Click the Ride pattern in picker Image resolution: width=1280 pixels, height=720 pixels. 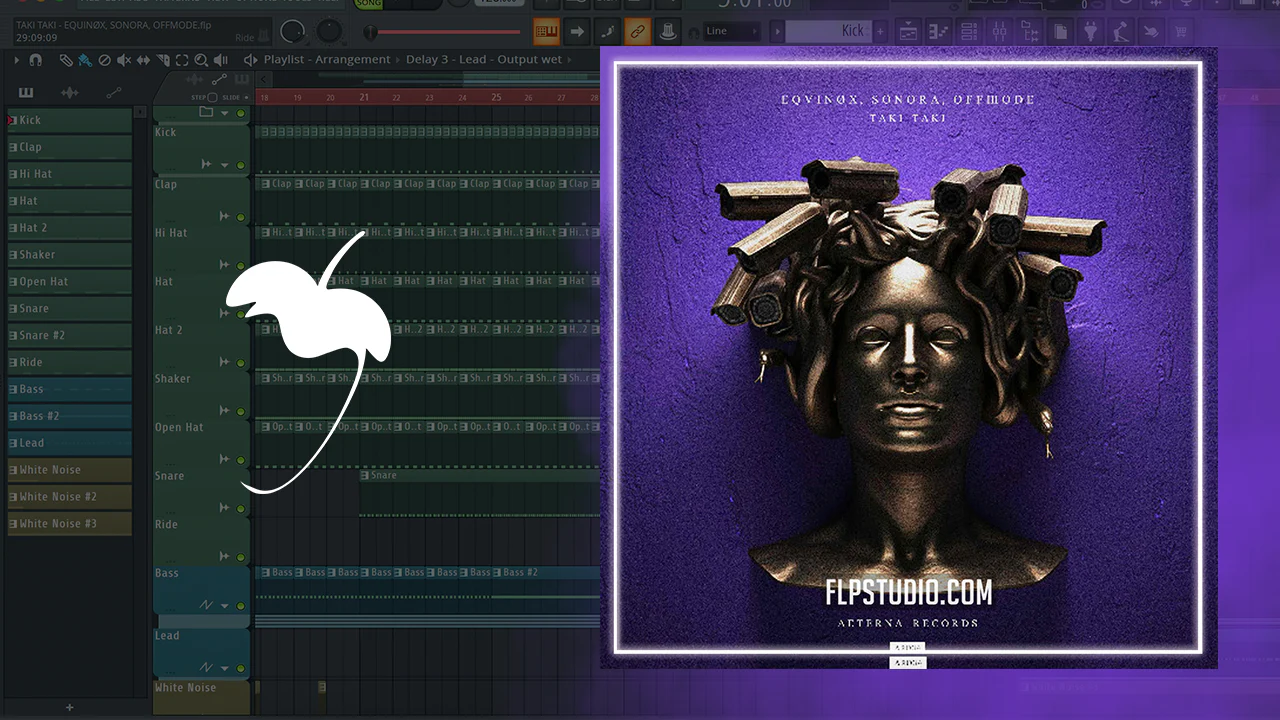[70, 363]
